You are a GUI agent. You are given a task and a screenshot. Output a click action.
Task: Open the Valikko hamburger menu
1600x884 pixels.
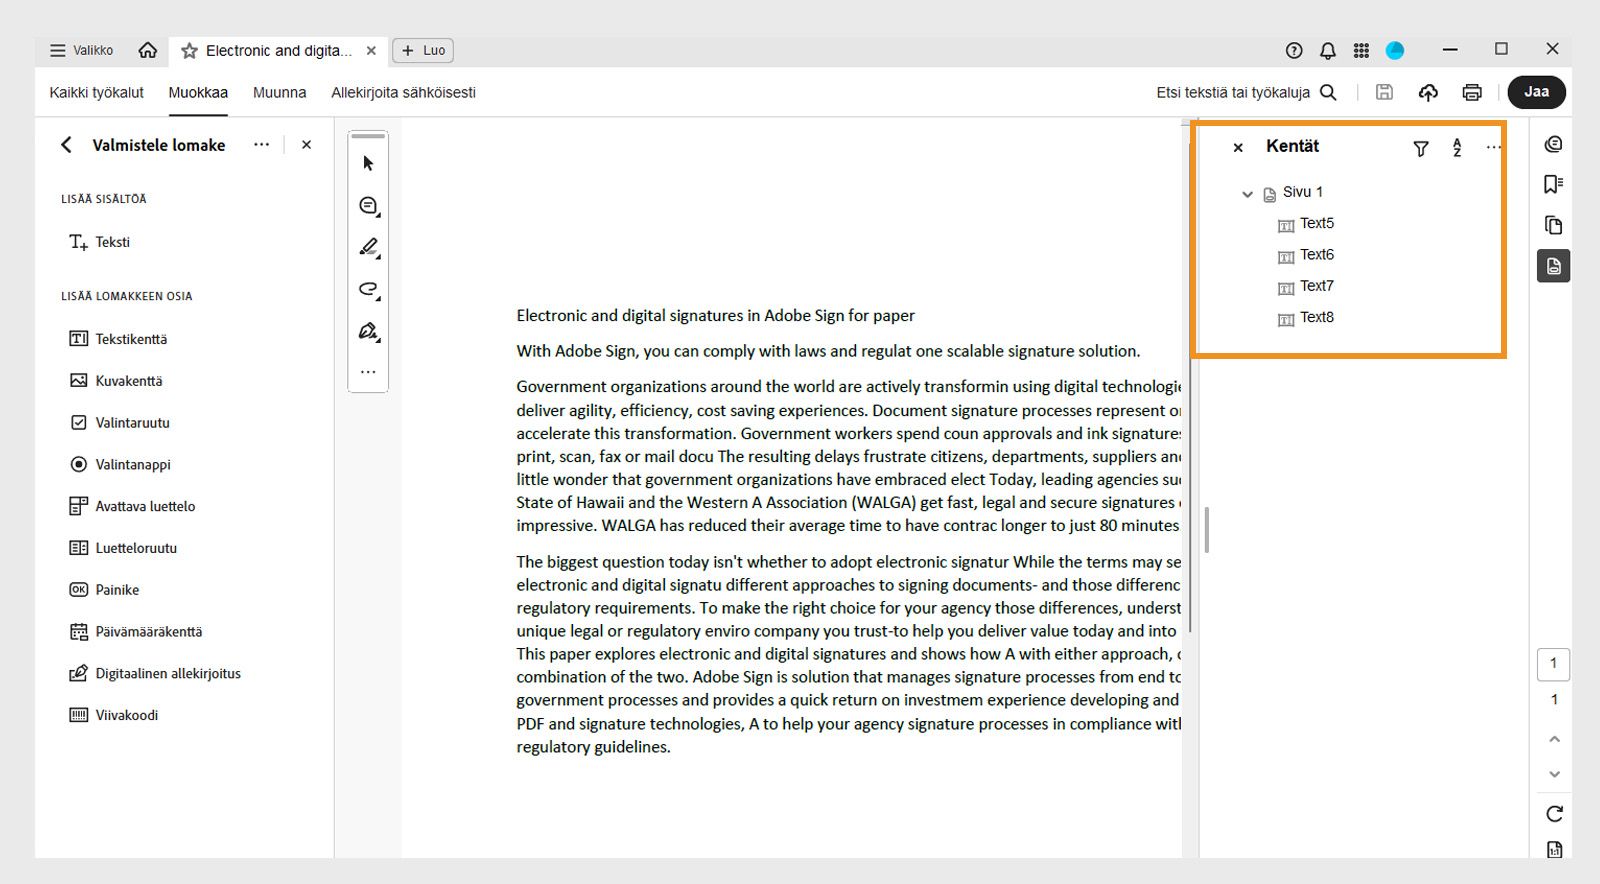pos(82,50)
